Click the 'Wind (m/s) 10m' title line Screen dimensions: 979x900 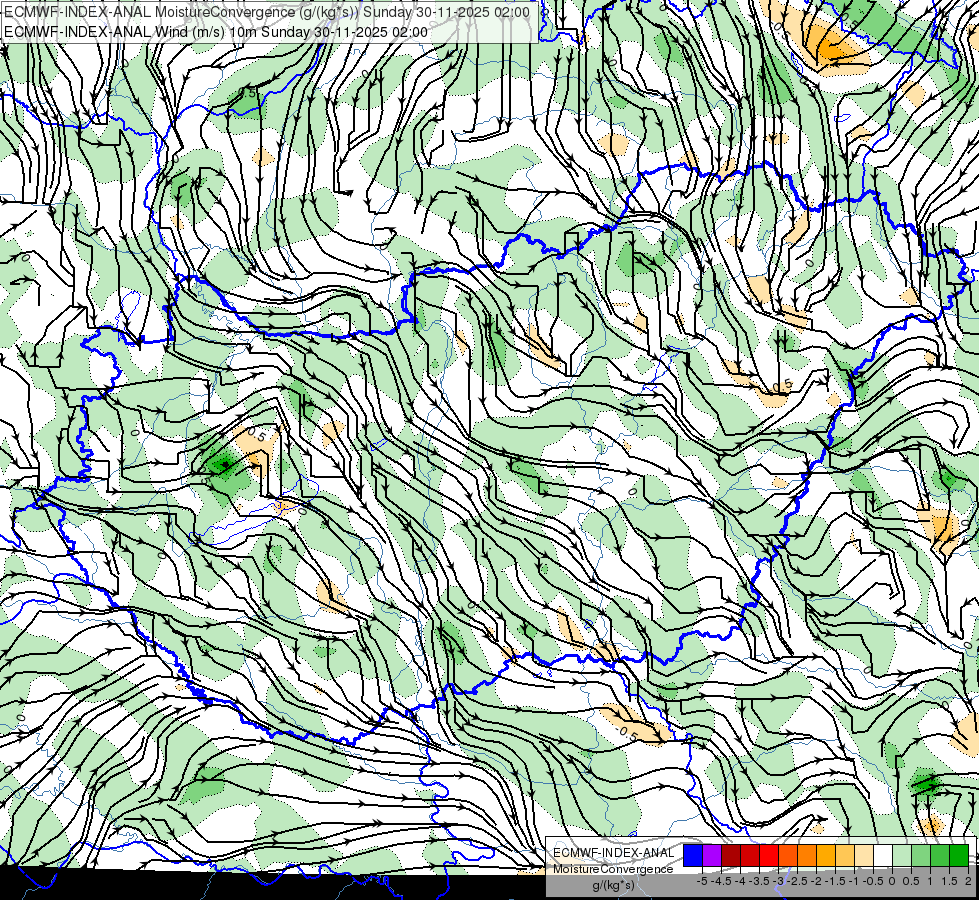click(216, 32)
